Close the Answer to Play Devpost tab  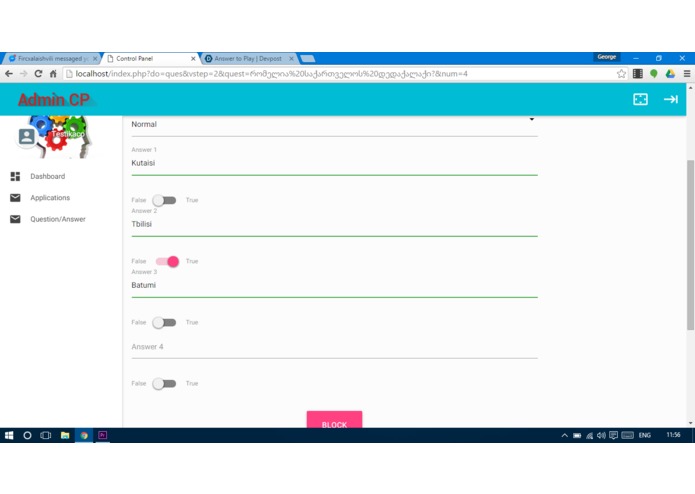291,58
